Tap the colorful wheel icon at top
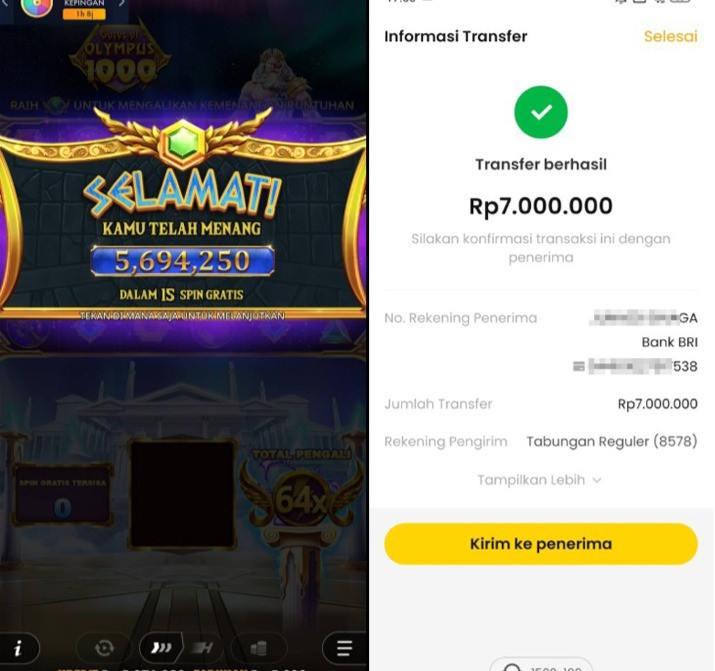715x671 pixels. click(x=37, y=6)
